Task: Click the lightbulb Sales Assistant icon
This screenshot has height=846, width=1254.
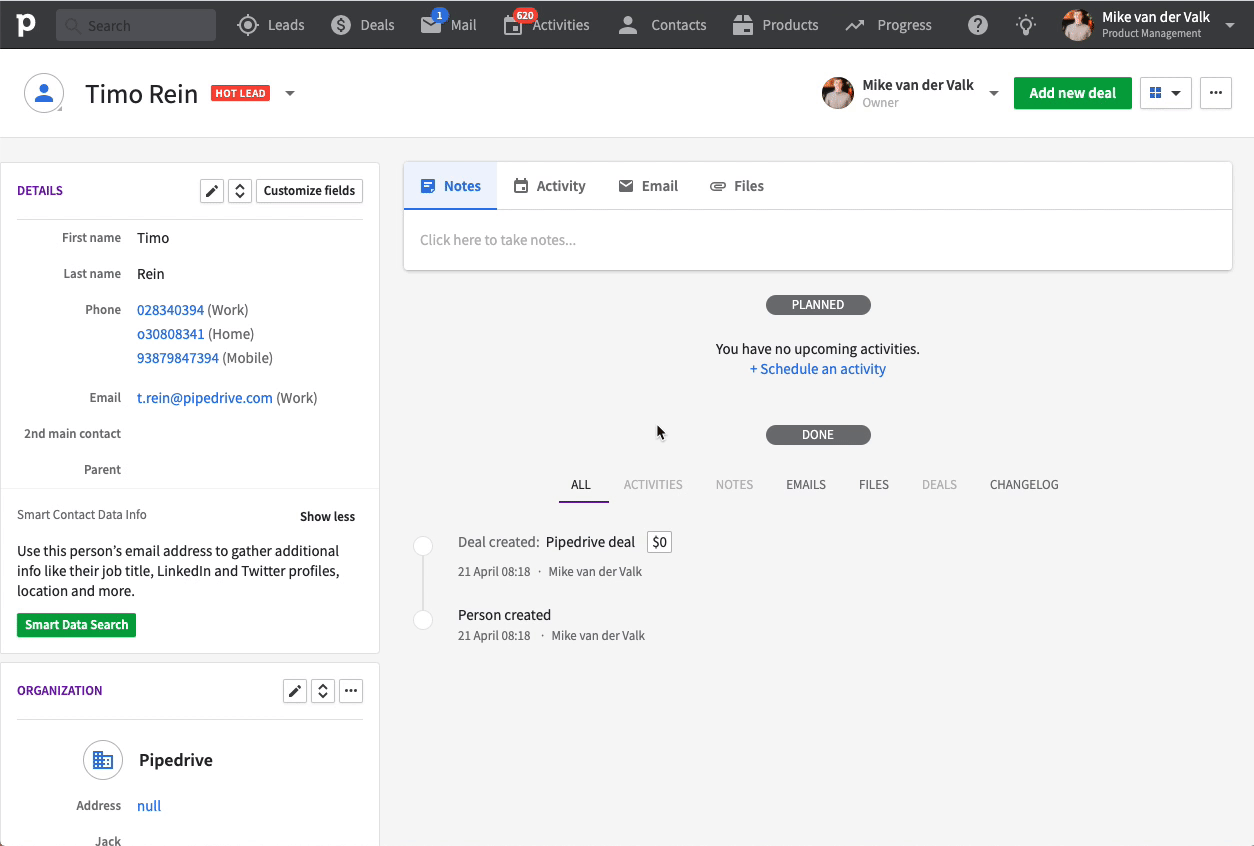Action: (1025, 25)
